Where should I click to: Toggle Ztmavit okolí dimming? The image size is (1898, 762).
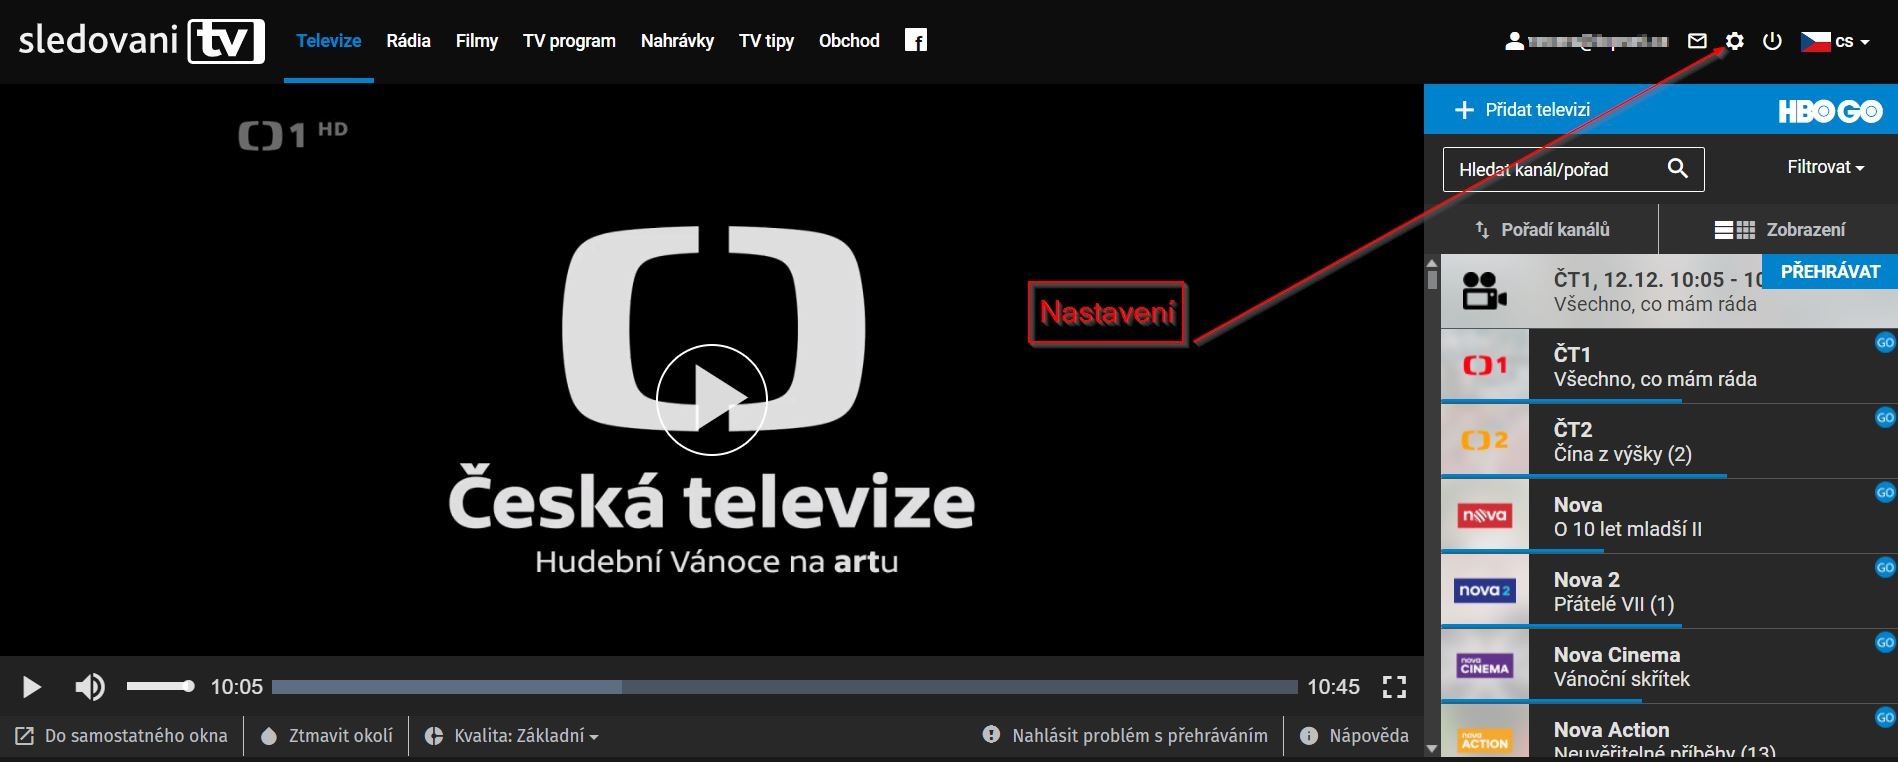(327, 736)
